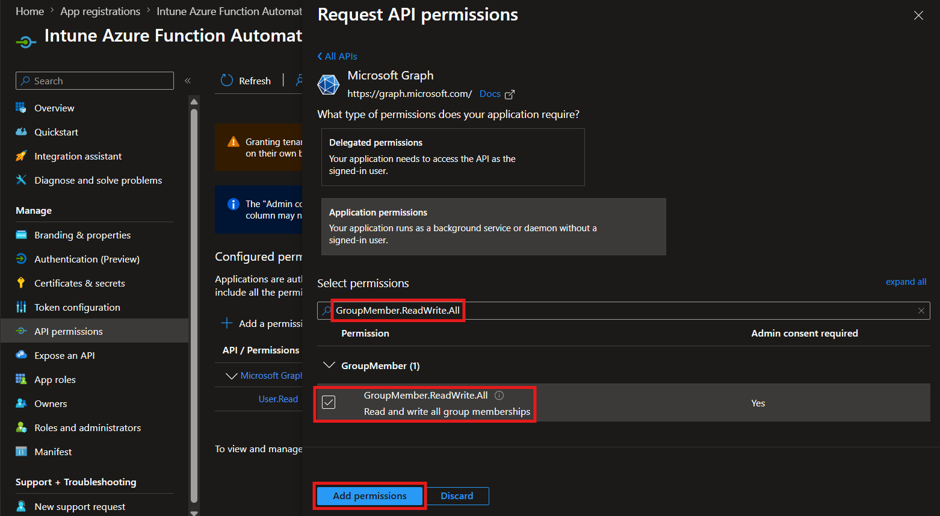Click the Roles and administrators icon
The image size is (940, 516).
coord(21,427)
